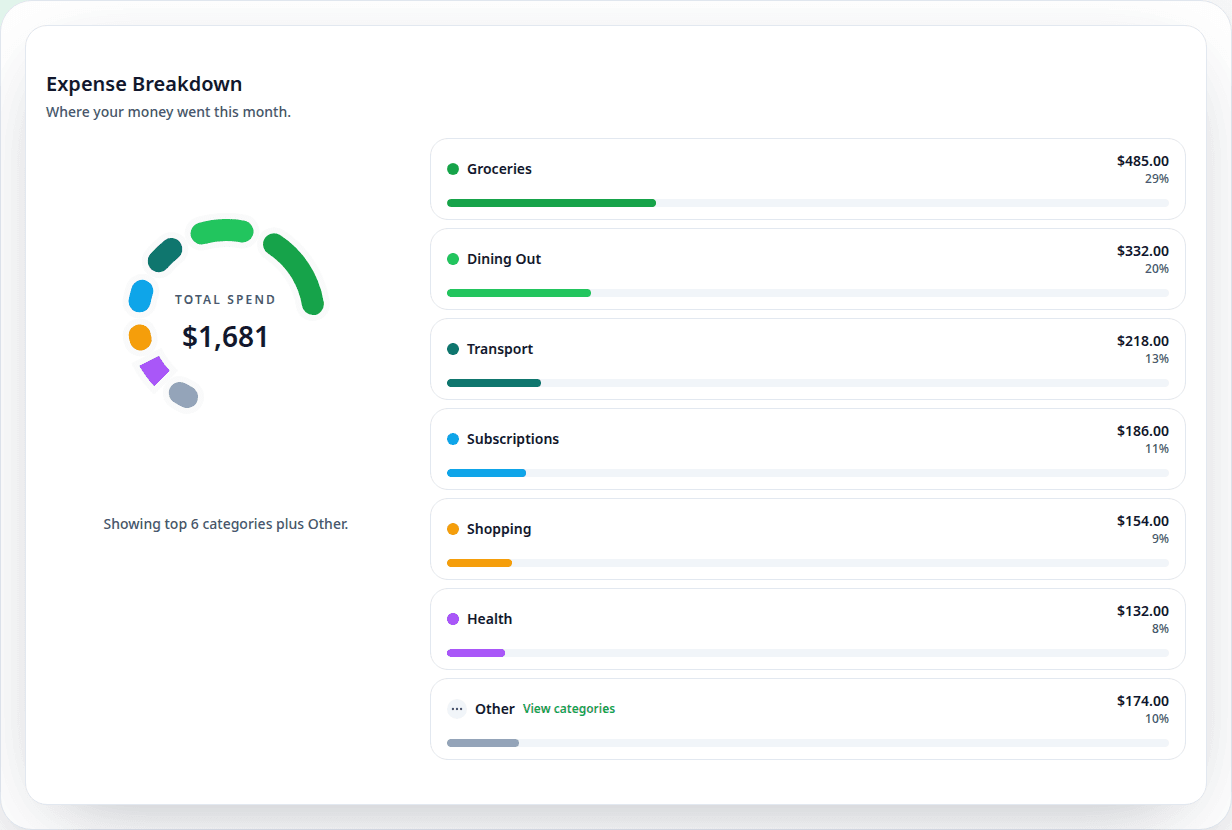1232x830 pixels.
Task: Click the Groceries progress bar fill
Action: [x=551, y=203]
